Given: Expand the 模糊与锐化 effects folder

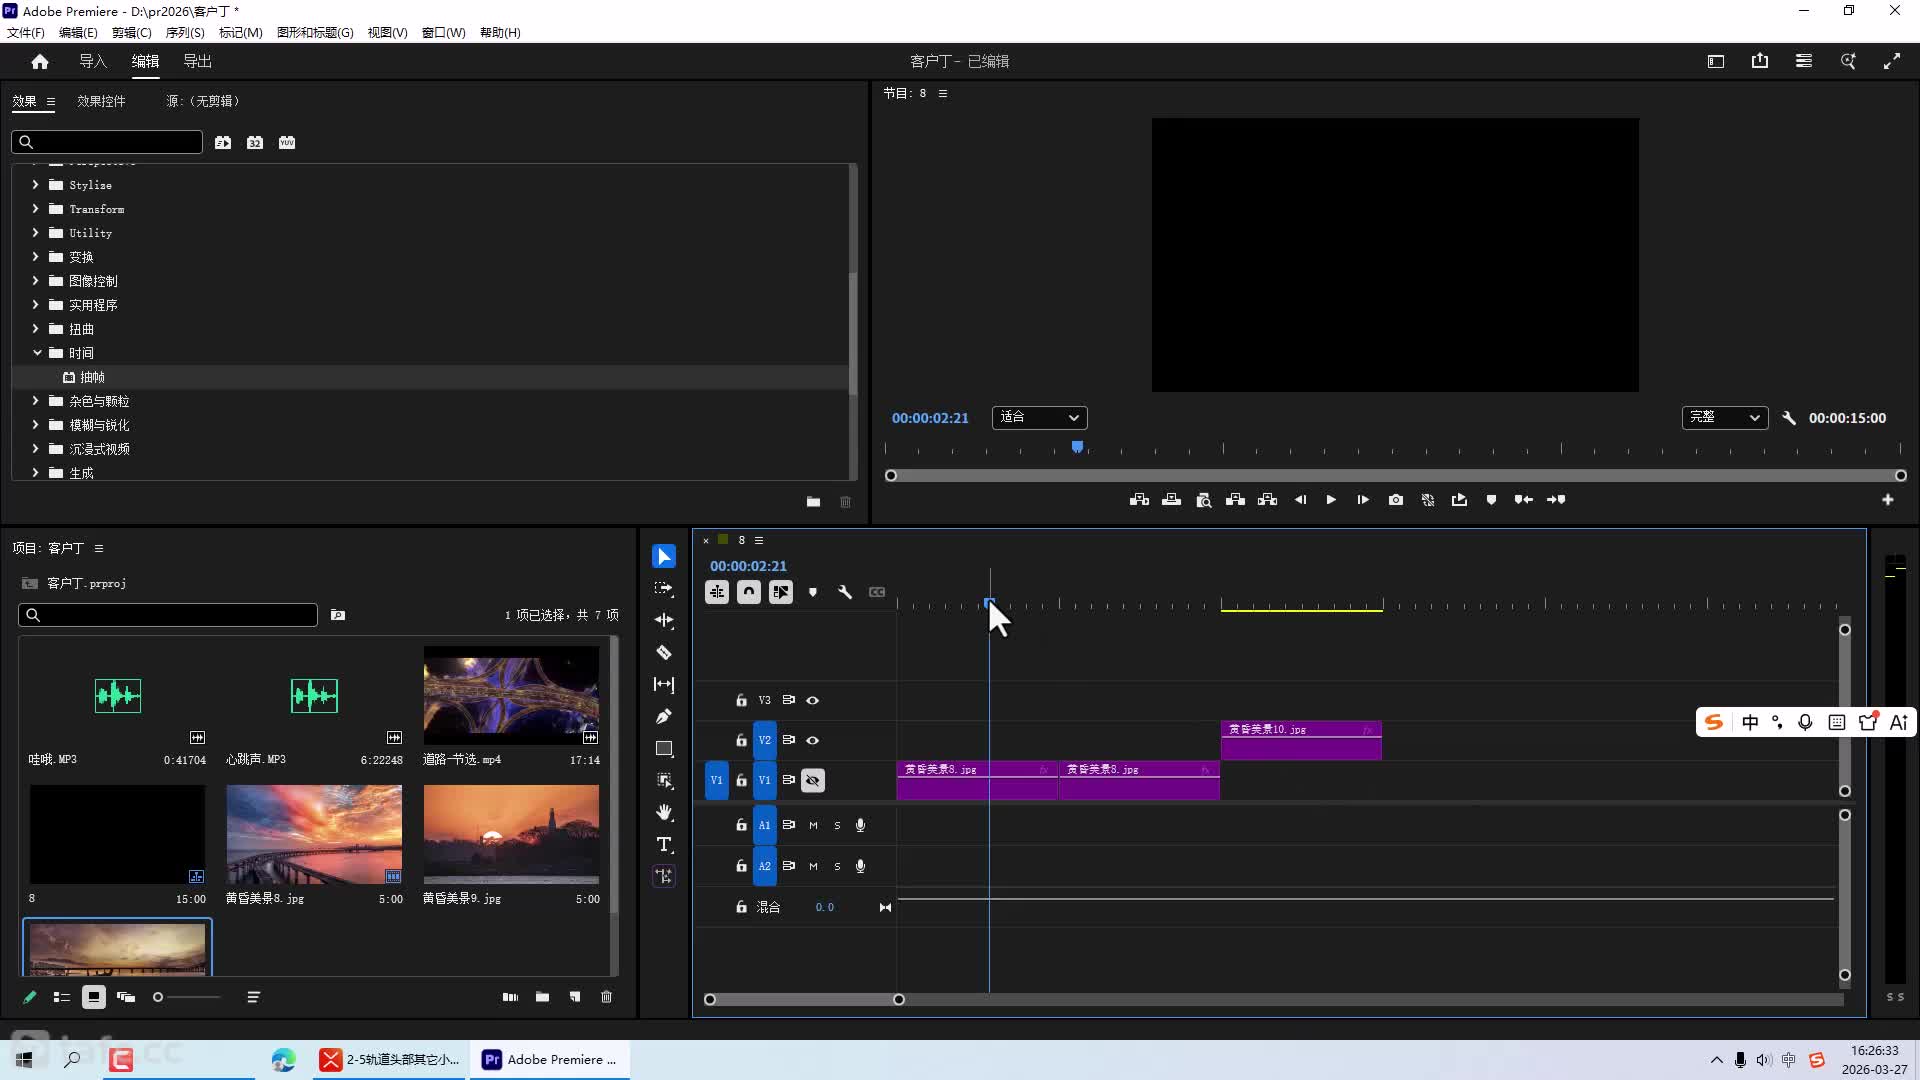Looking at the screenshot, I should click(35, 425).
